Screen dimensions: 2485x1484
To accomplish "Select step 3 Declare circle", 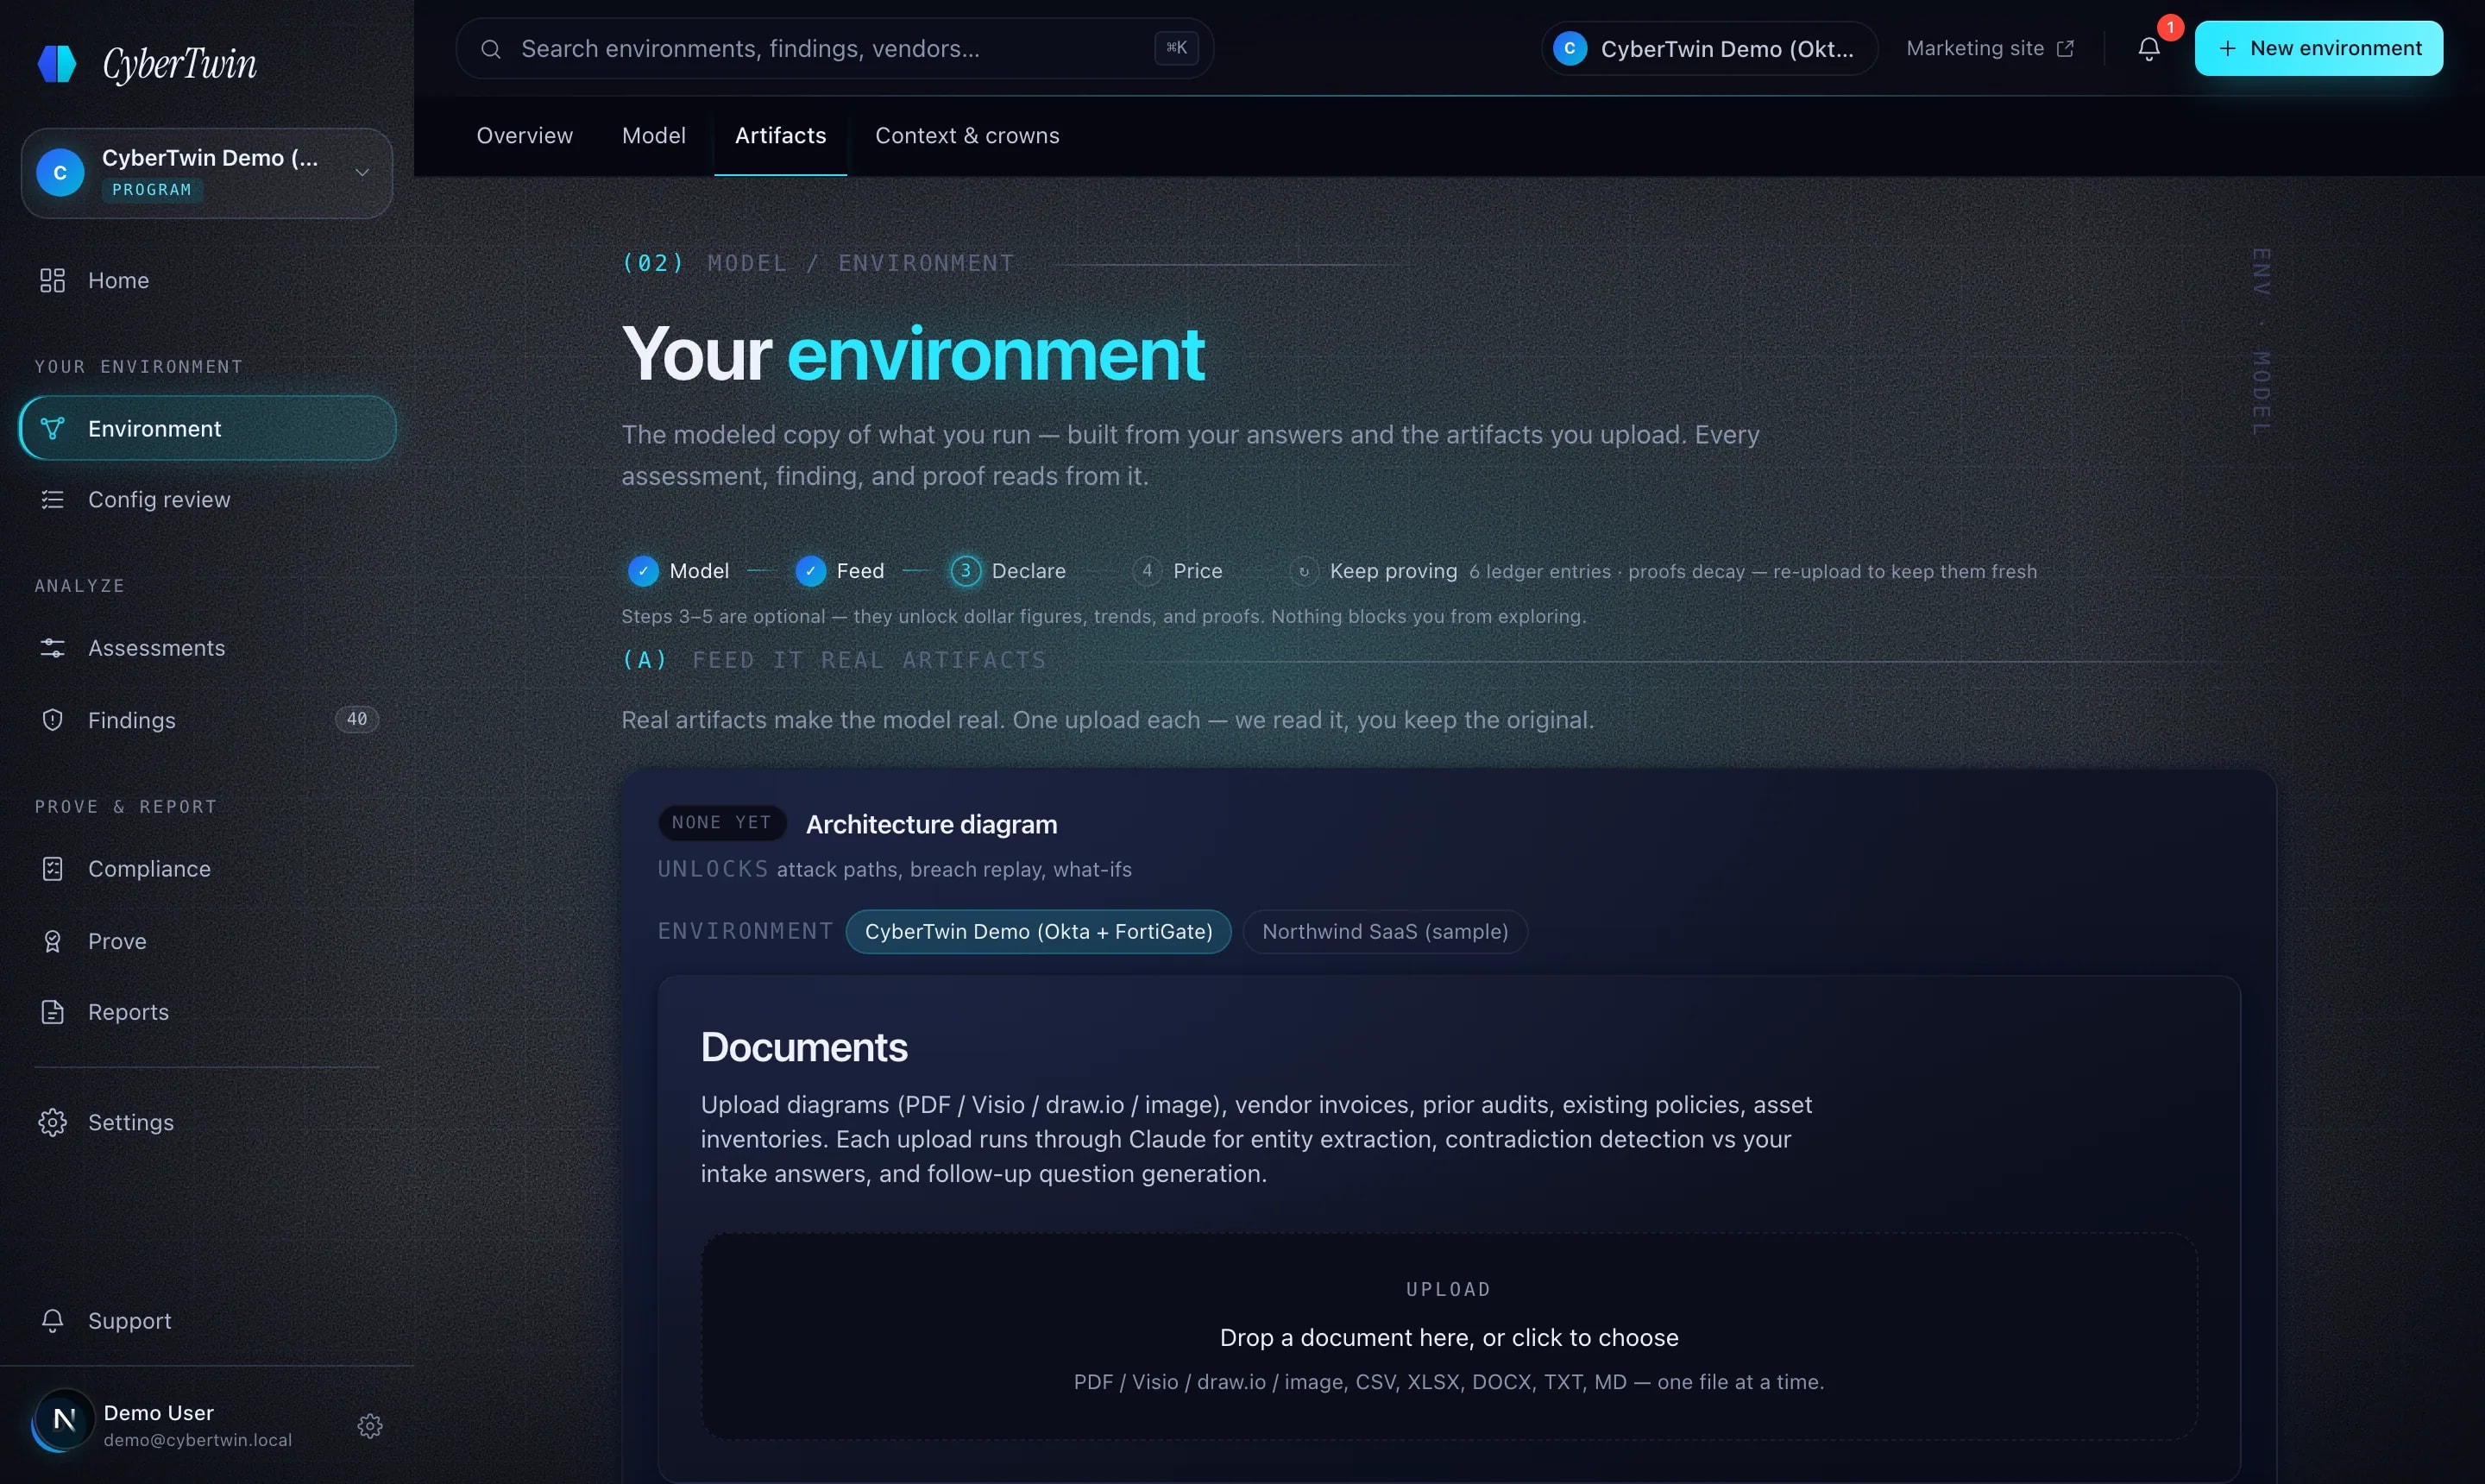I will pos(965,571).
